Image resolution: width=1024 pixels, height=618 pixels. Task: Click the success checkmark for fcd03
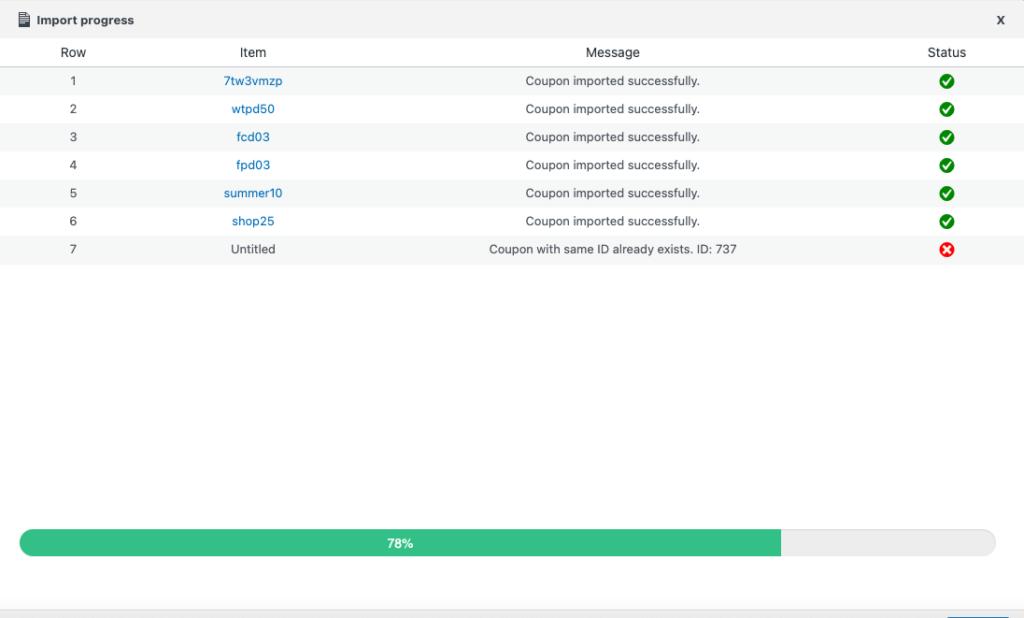(x=946, y=137)
